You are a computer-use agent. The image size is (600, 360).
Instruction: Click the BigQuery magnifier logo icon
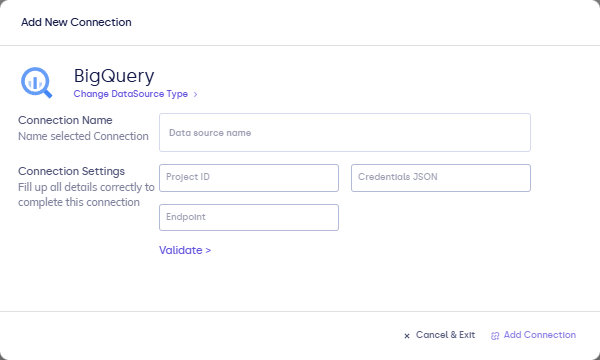click(36, 83)
